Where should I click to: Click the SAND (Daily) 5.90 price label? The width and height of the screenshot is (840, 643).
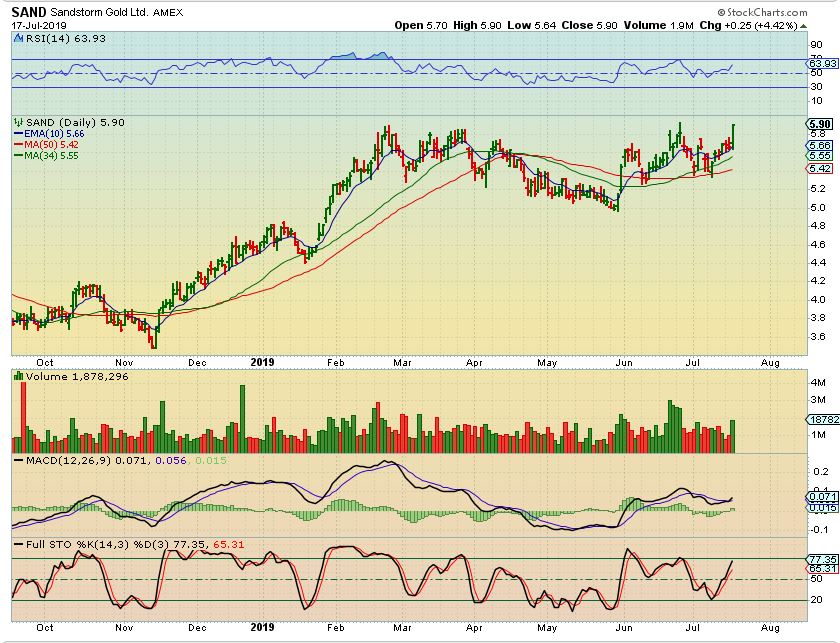tap(75, 123)
